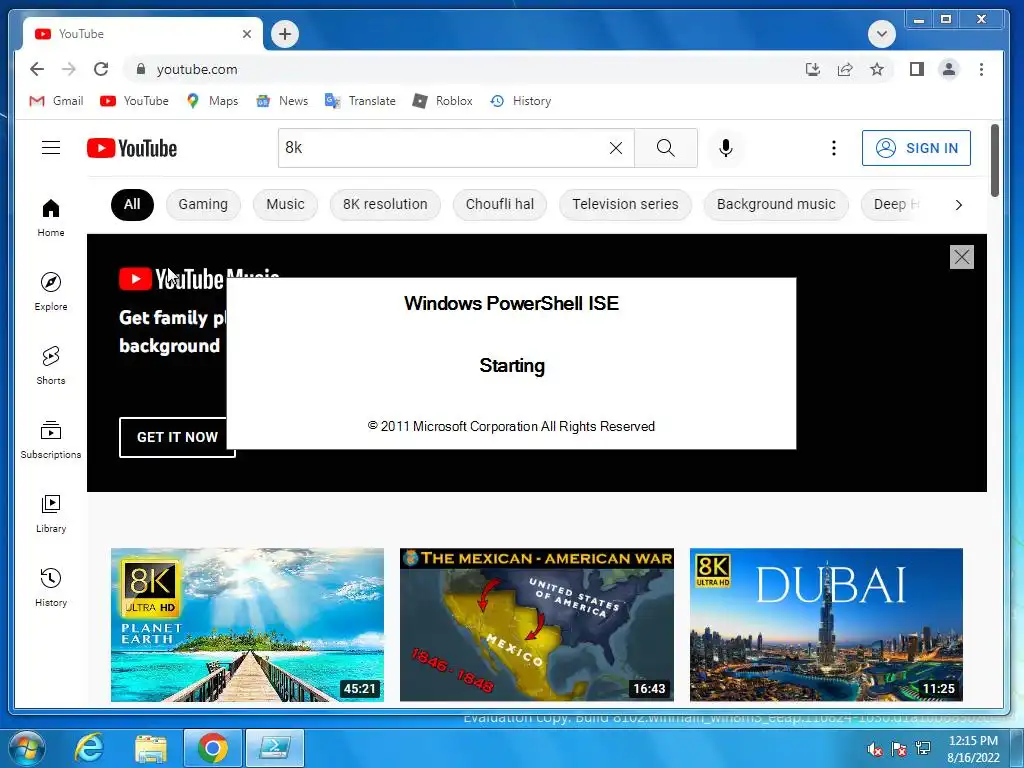Select the Choufli hal chip
This screenshot has width=1024, height=768.
(500, 204)
